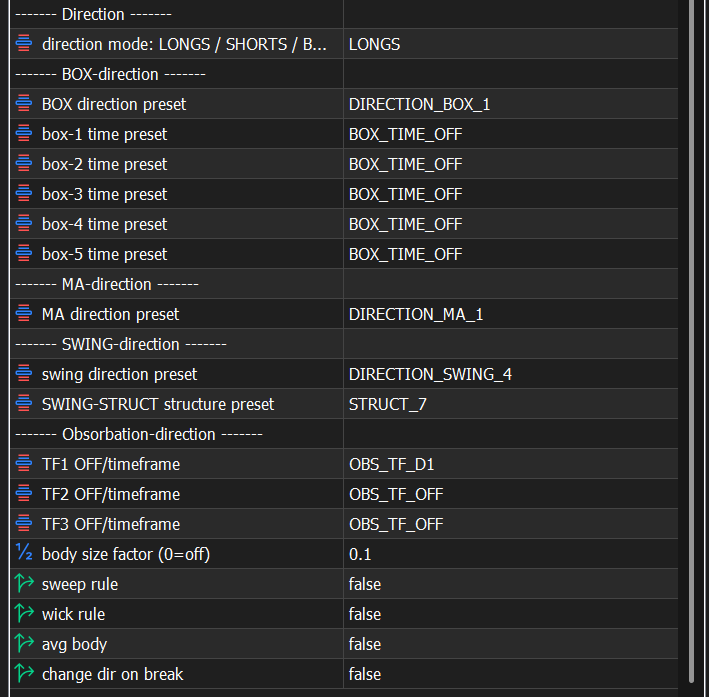Select the 'TF2 OFF/timeframe' label
This screenshot has width=709, height=697.
click(111, 494)
